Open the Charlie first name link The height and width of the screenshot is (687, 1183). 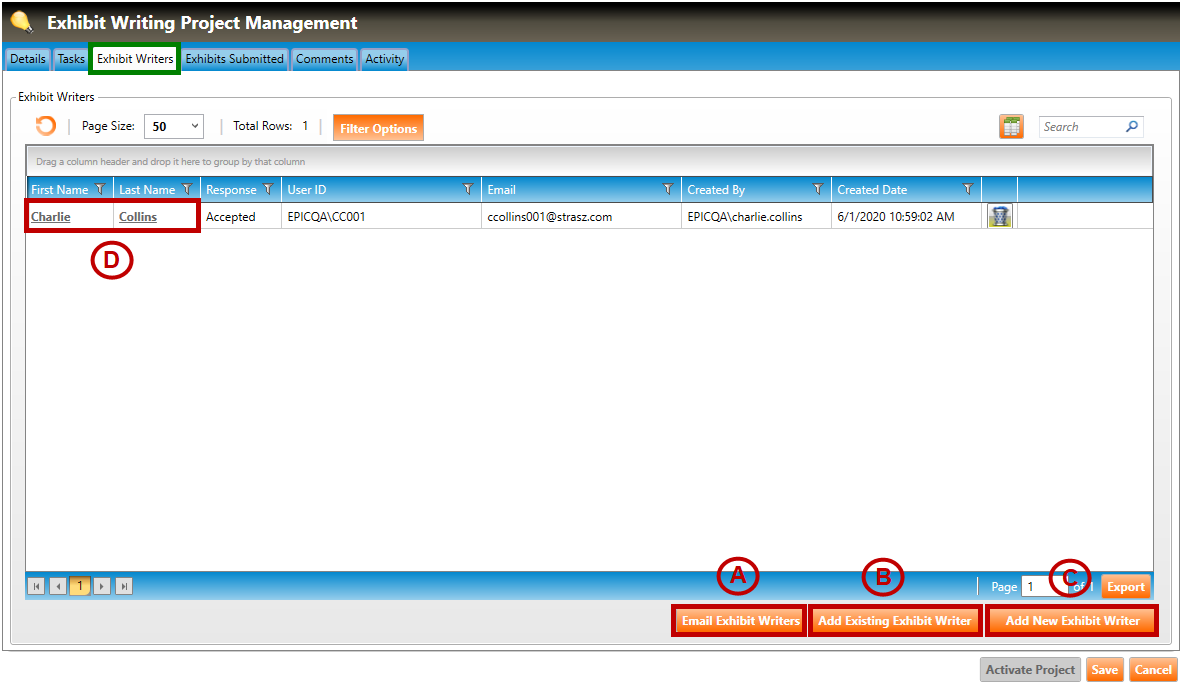51,217
